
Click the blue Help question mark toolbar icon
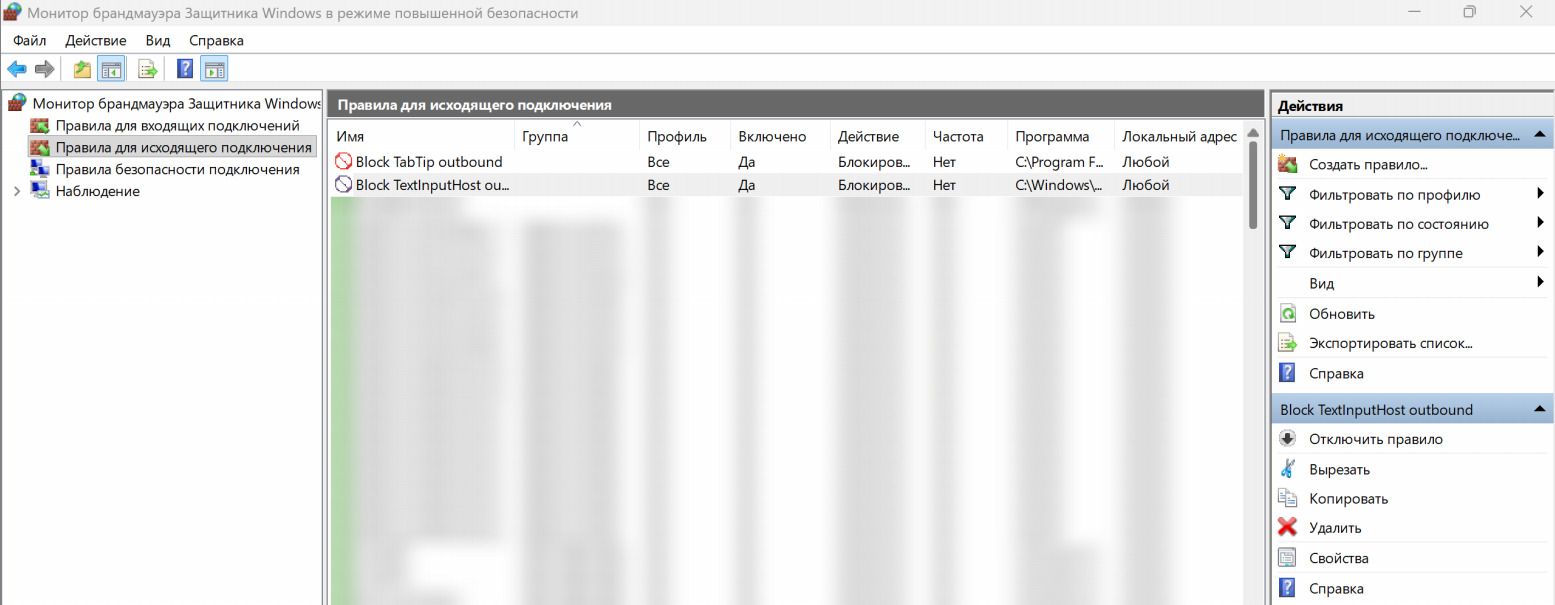tap(185, 69)
